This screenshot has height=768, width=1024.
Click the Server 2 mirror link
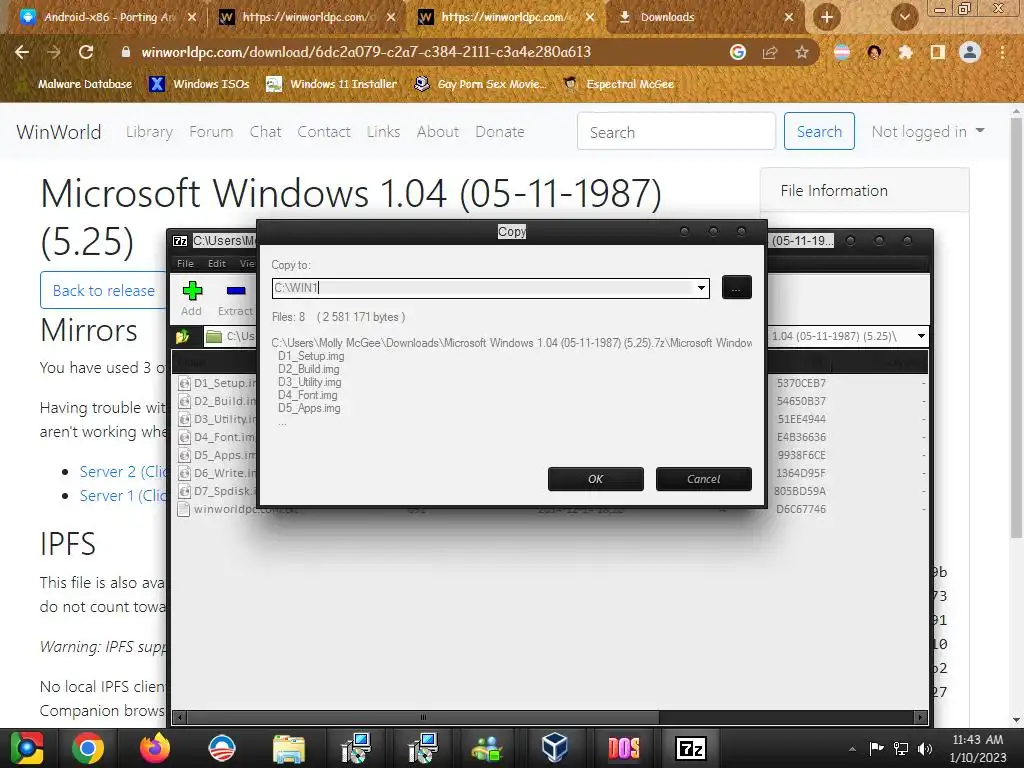point(123,472)
